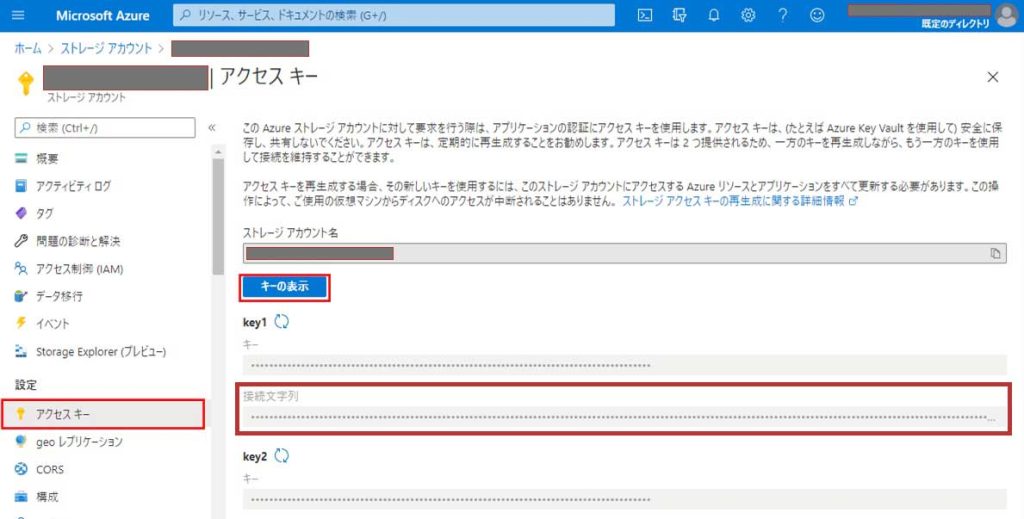Open the directory and subscription filter icon
The image size is (1024, 519).
(x=679, y=15)
